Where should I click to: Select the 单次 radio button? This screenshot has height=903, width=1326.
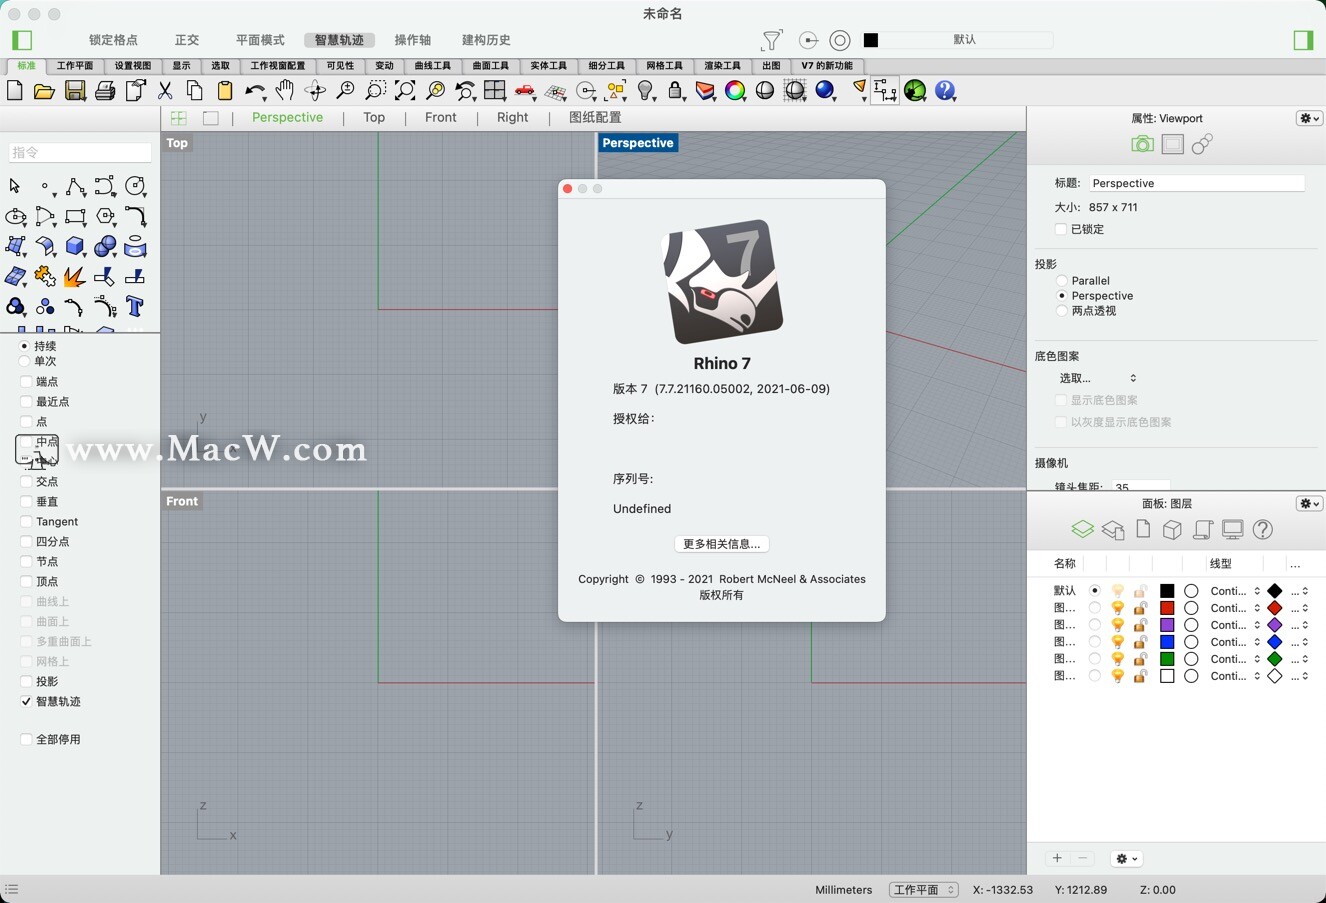click(24, 361)
